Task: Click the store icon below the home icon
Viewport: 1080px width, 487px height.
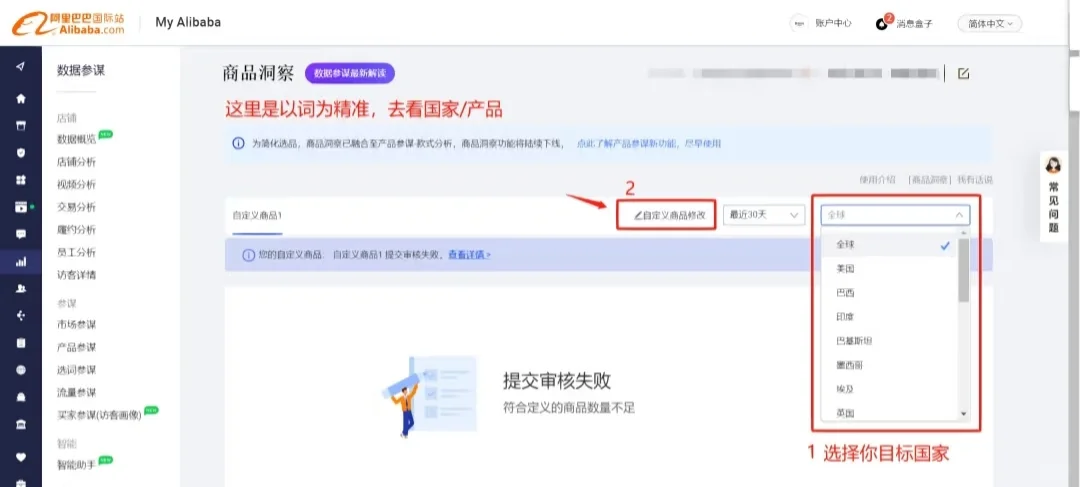Action: click(21, 126)
